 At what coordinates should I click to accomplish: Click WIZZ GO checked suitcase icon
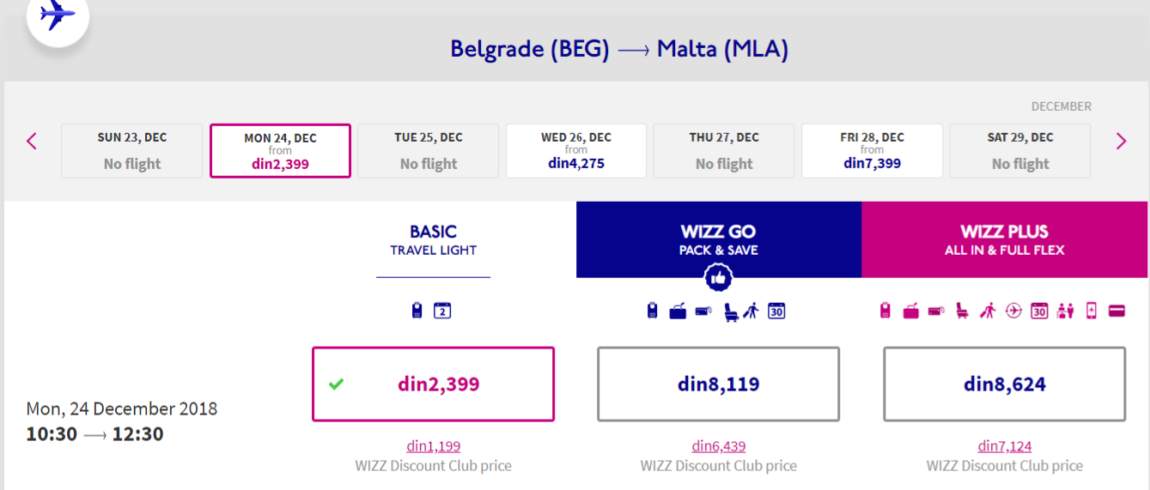tap(678, 311)
